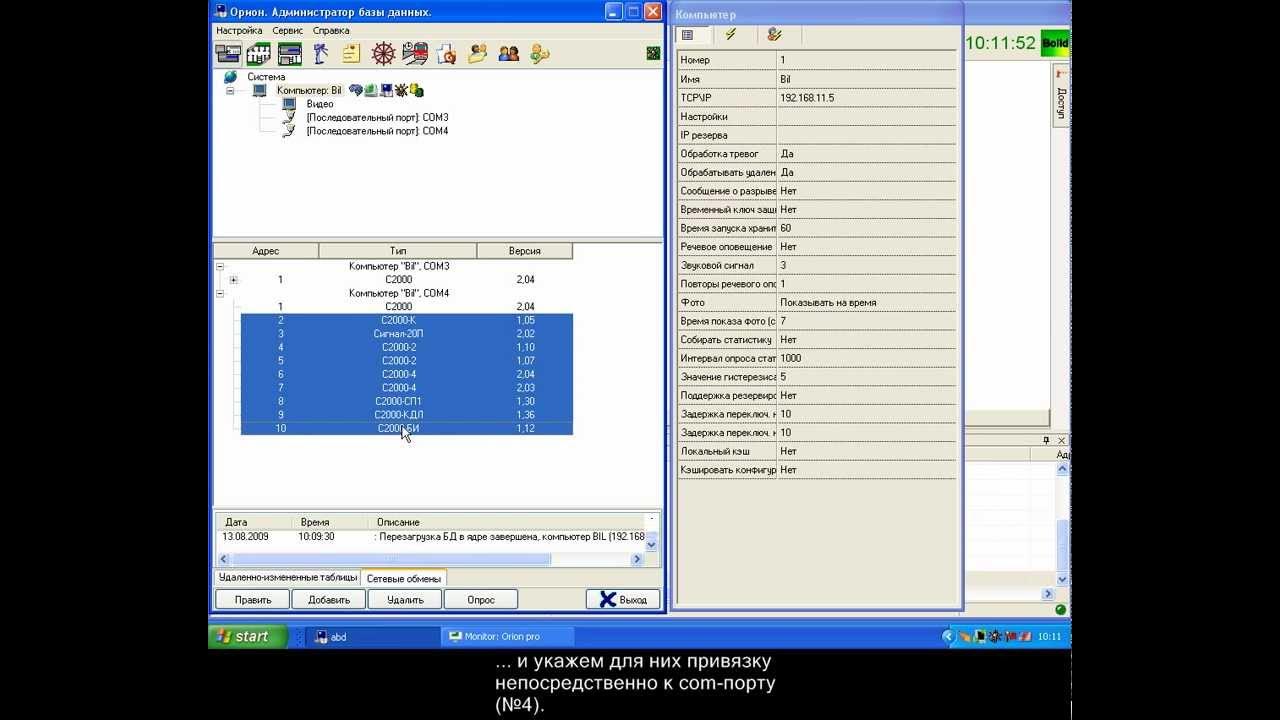Click the coins icon beside Компьютер: Bil

point(416,90)
